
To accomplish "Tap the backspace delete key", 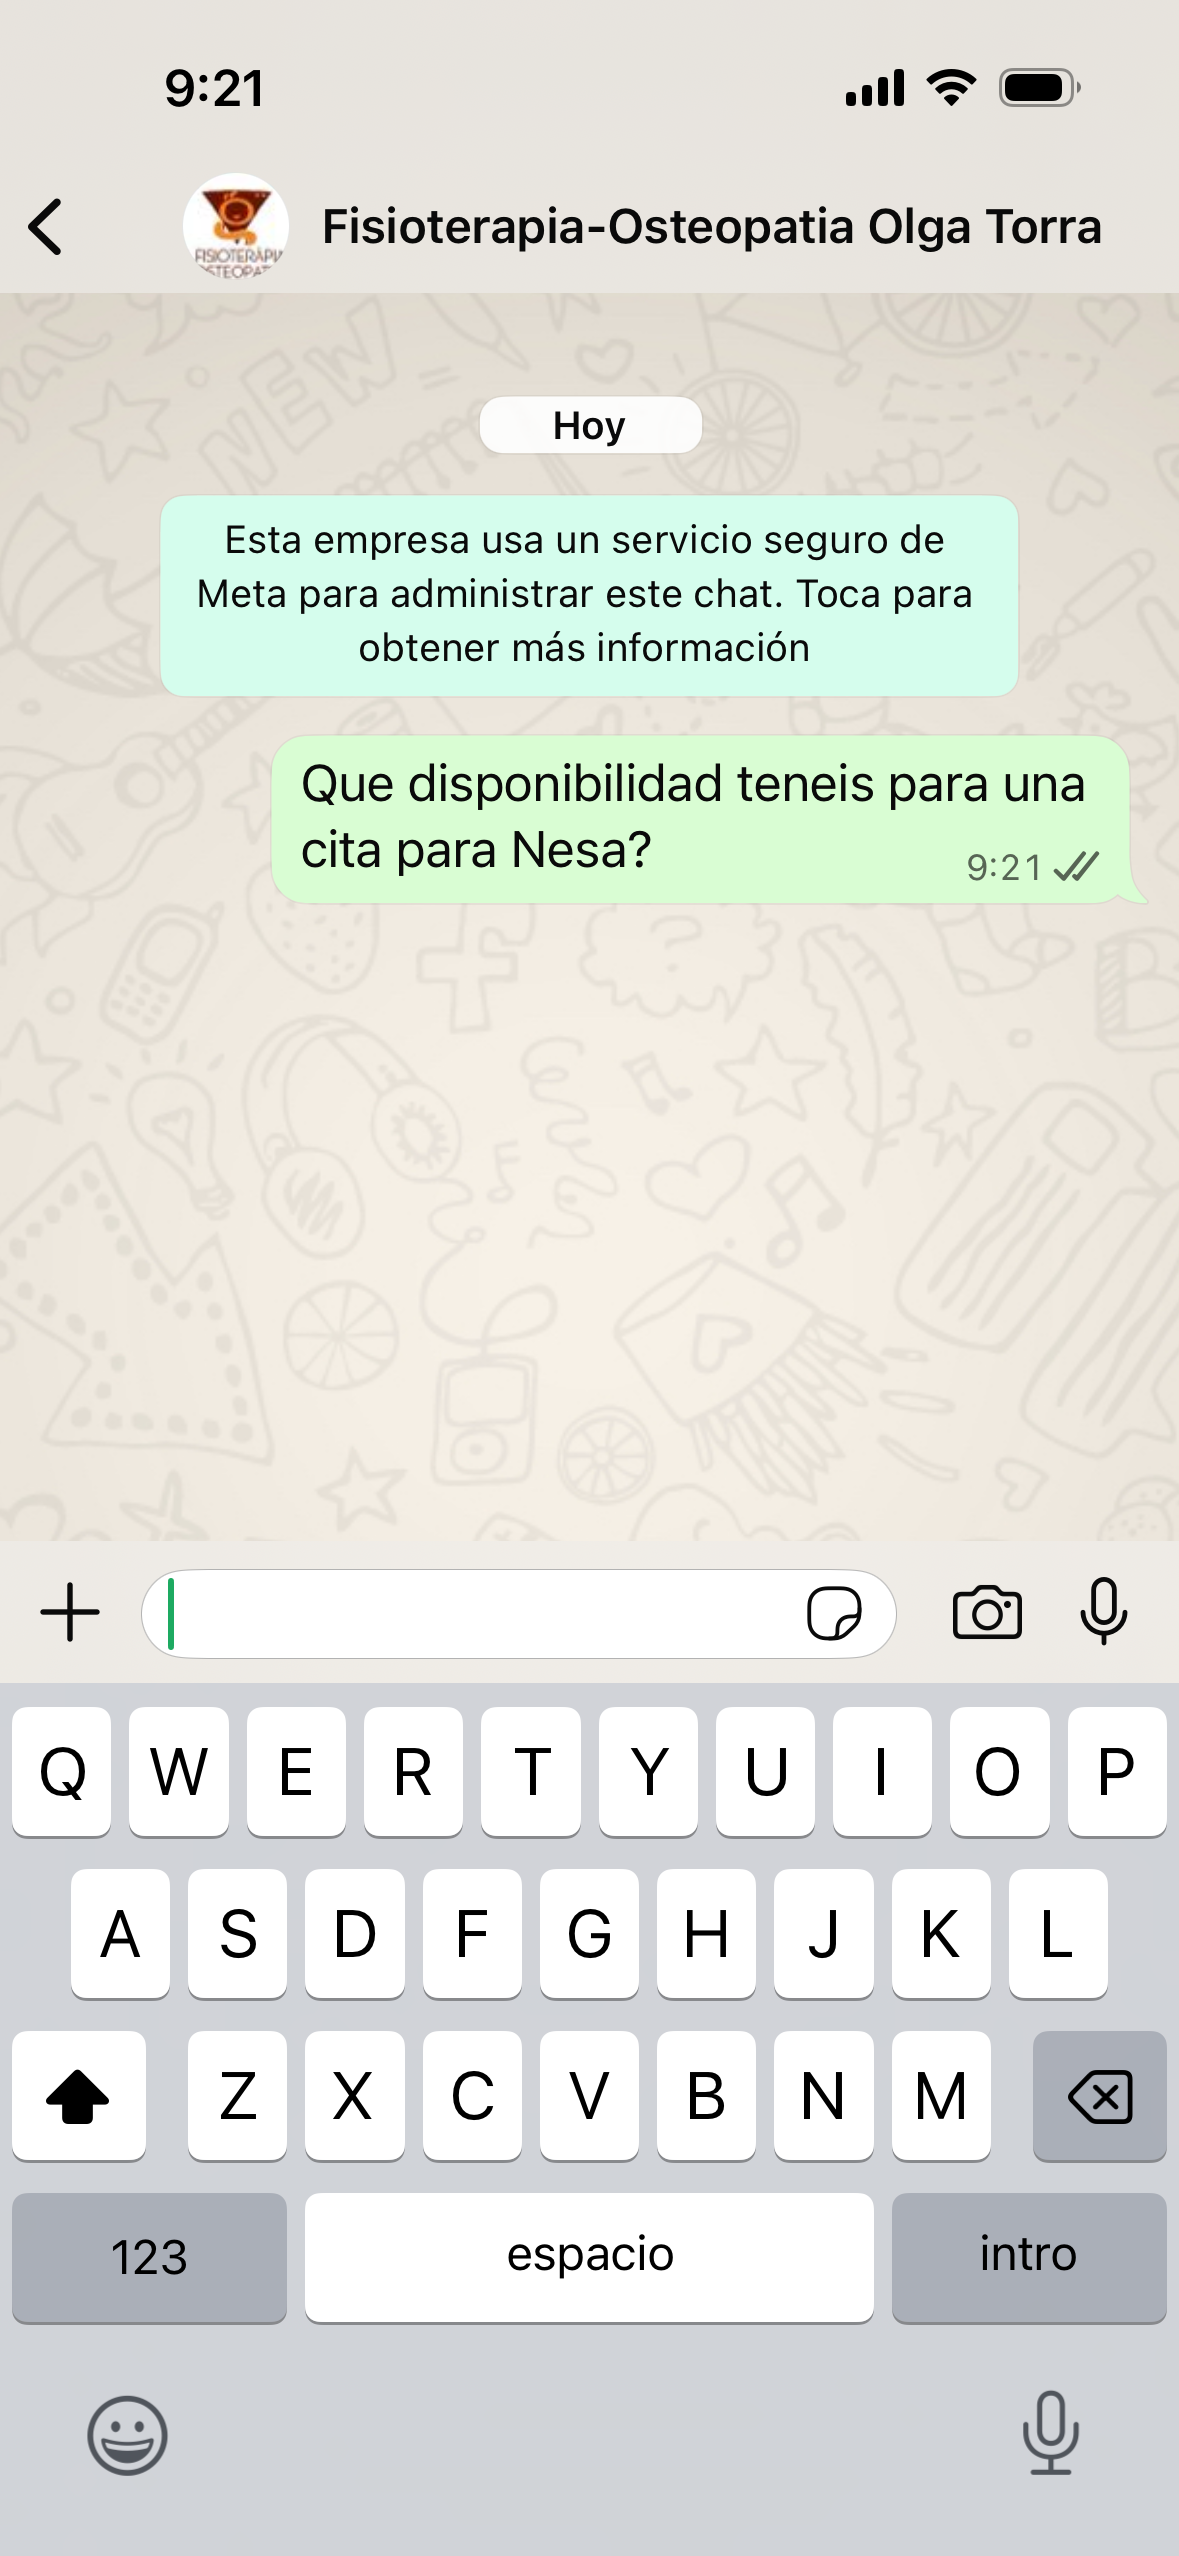I will (1099, 2096).
